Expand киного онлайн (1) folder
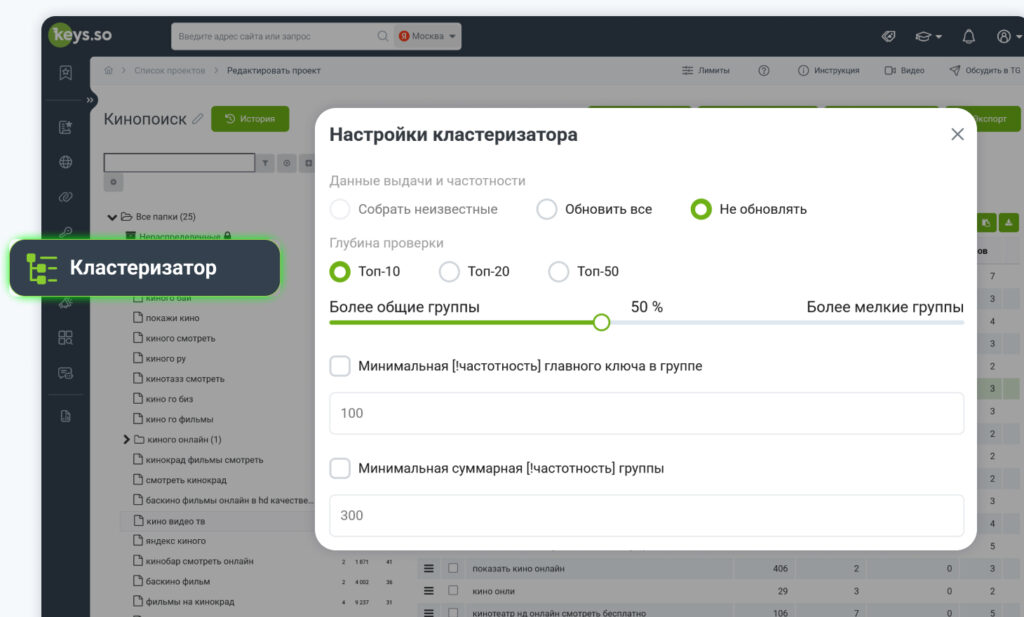Screen dimensions: 1024x617 tap(126, 439)
